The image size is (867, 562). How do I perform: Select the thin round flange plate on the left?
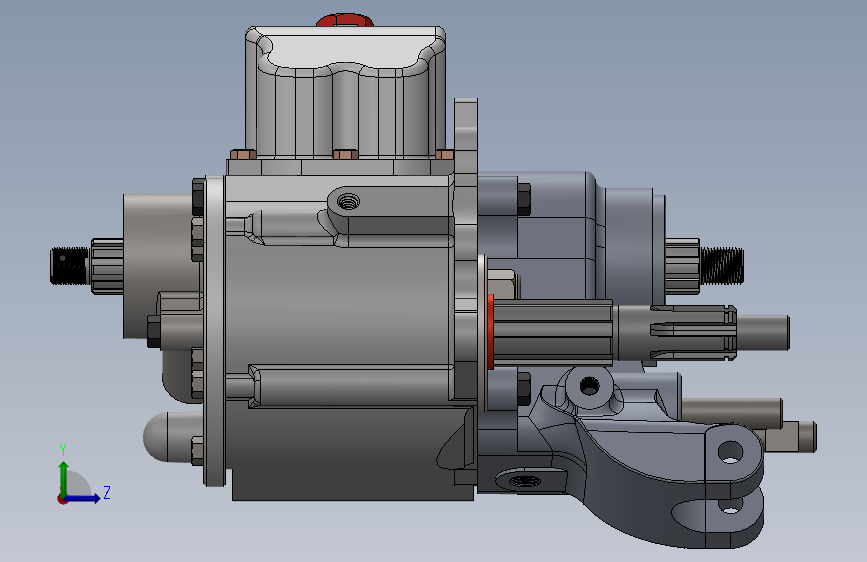point(215,331)
